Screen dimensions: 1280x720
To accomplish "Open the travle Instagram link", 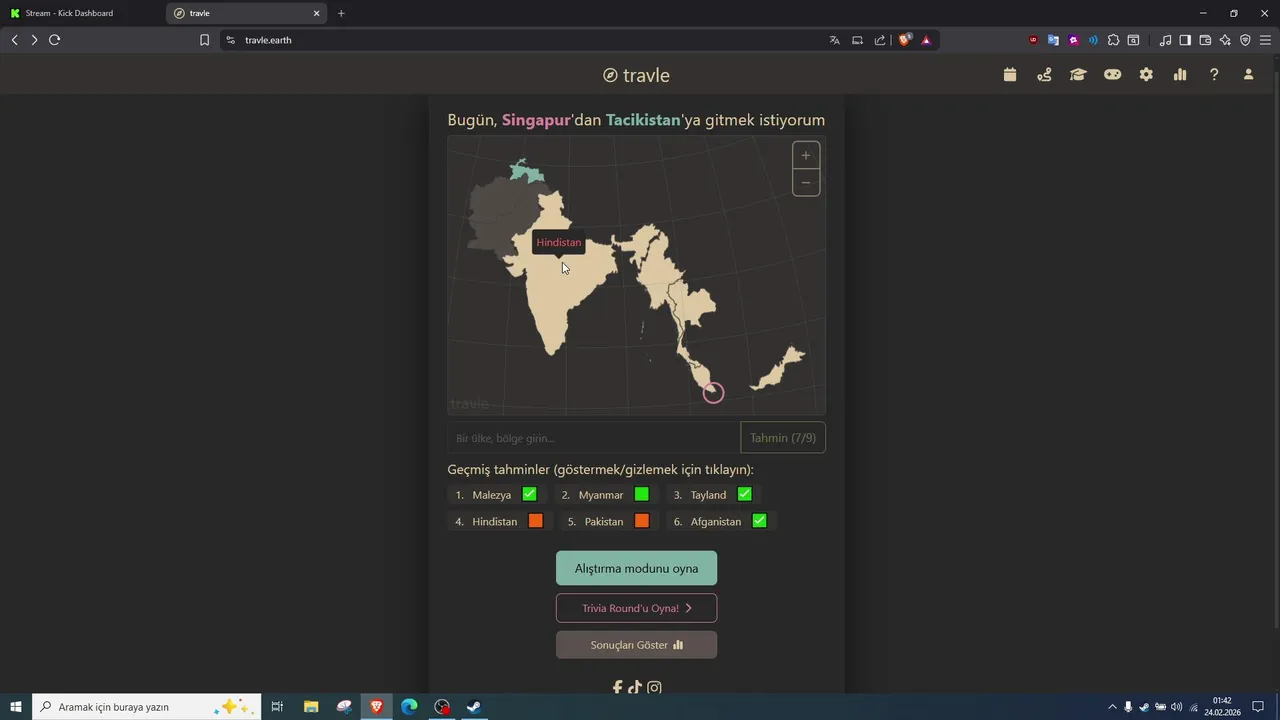I will coord(654,687).
